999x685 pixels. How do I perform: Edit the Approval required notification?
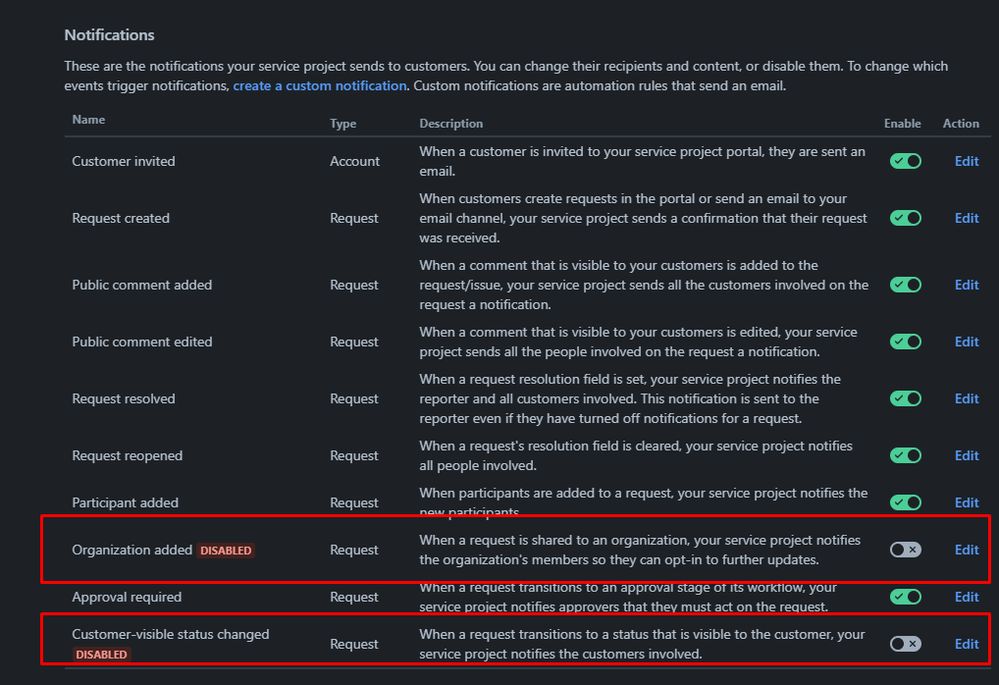tap(965, 596)
